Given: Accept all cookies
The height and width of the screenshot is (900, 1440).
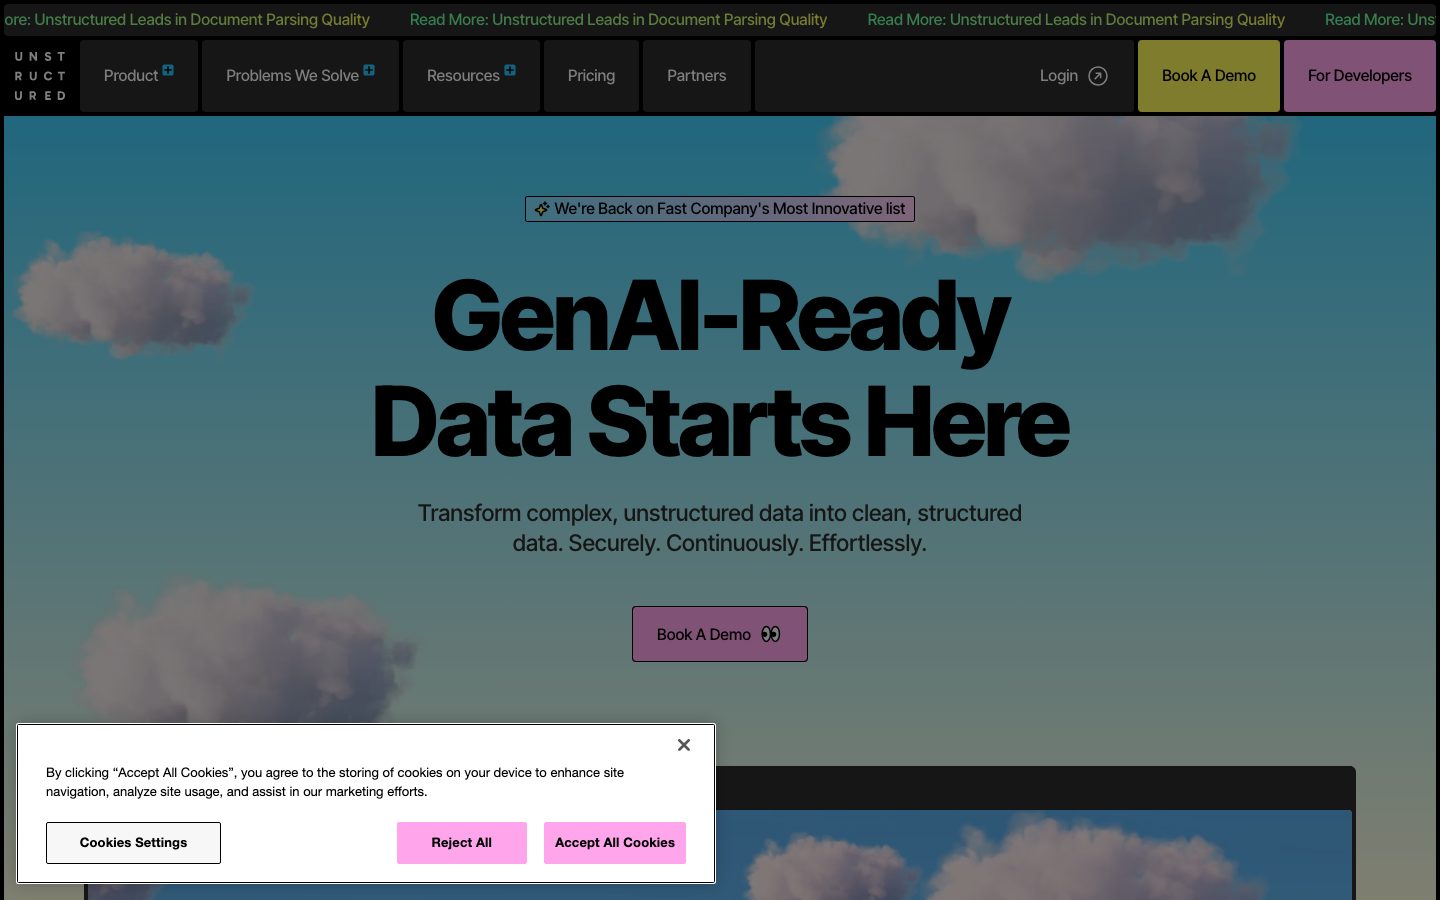Looking at the screenshot, I should pyautogui.click(x=615, y=843).
